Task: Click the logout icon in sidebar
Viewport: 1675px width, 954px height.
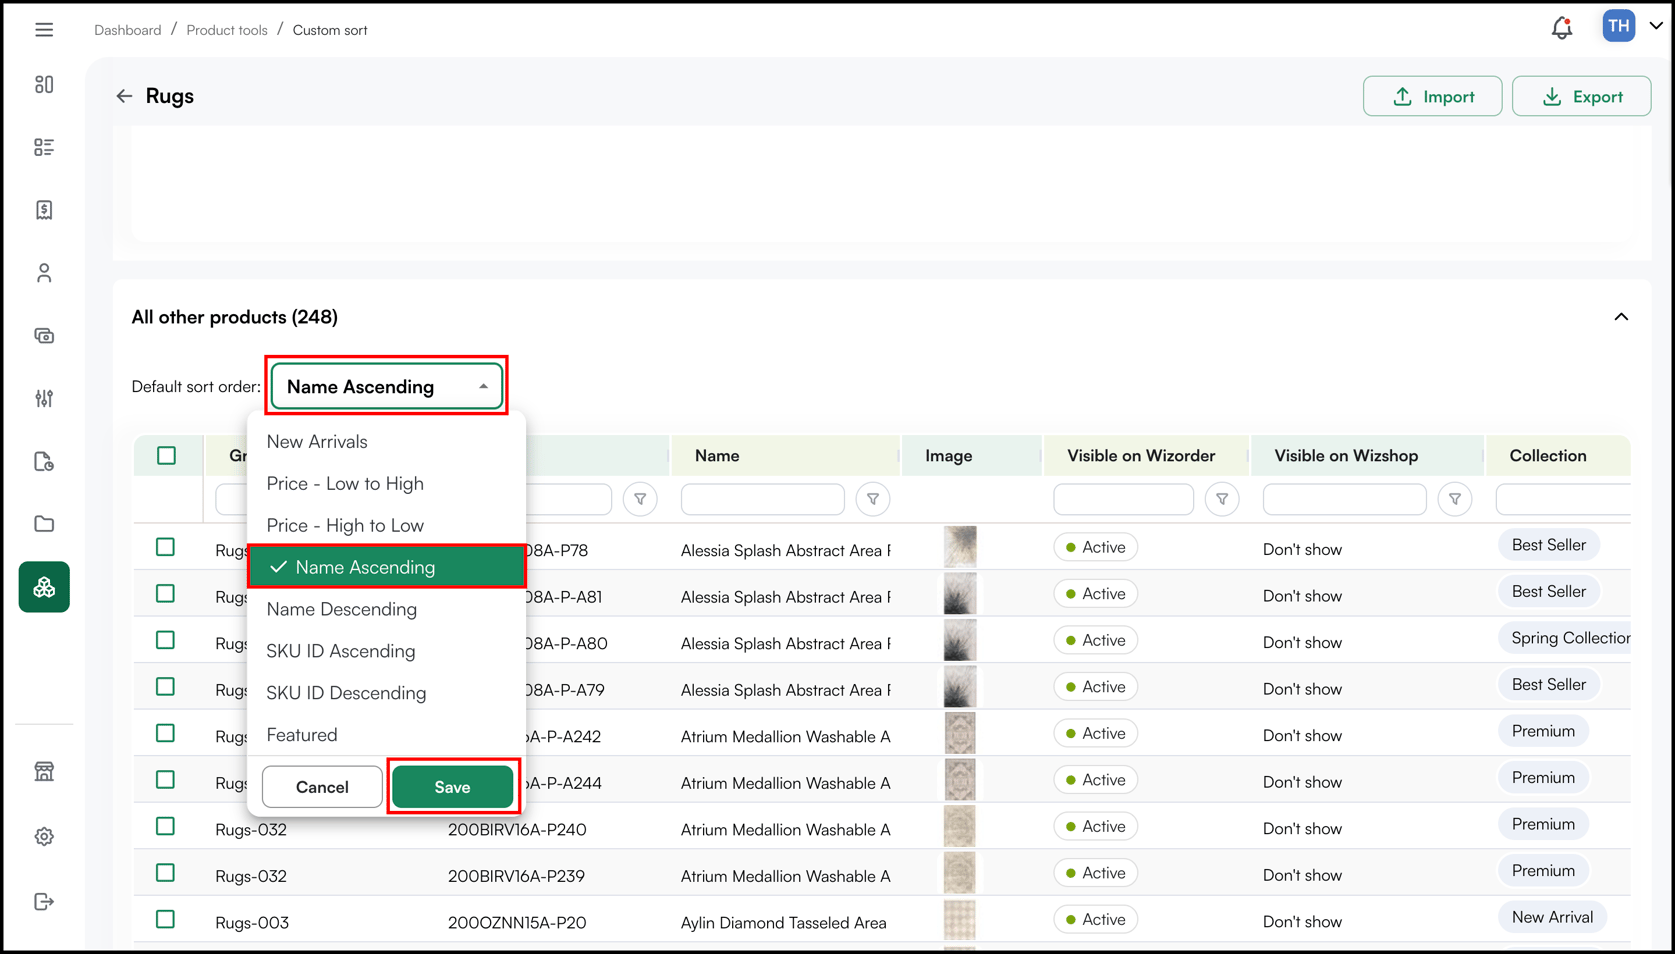Action: click(44, 902)
